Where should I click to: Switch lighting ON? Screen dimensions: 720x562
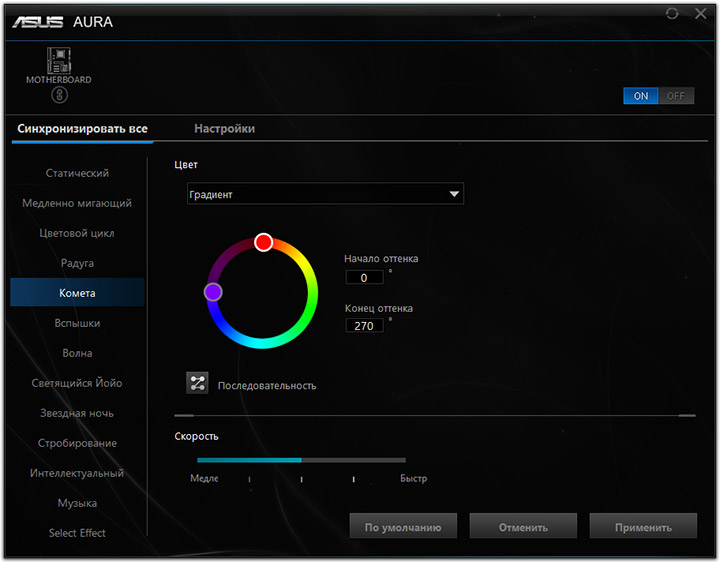pyautogui.click(x=641, y=96)
